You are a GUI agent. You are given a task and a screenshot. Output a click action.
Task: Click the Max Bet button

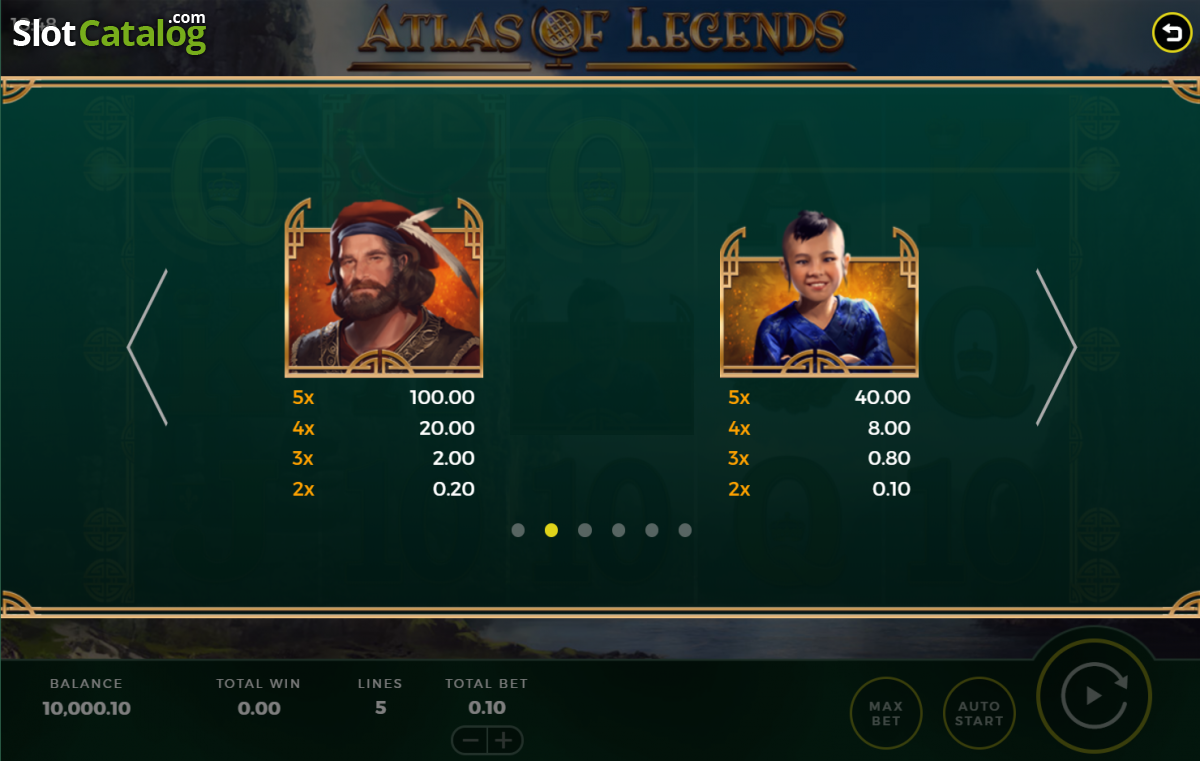tap(885, 713)
